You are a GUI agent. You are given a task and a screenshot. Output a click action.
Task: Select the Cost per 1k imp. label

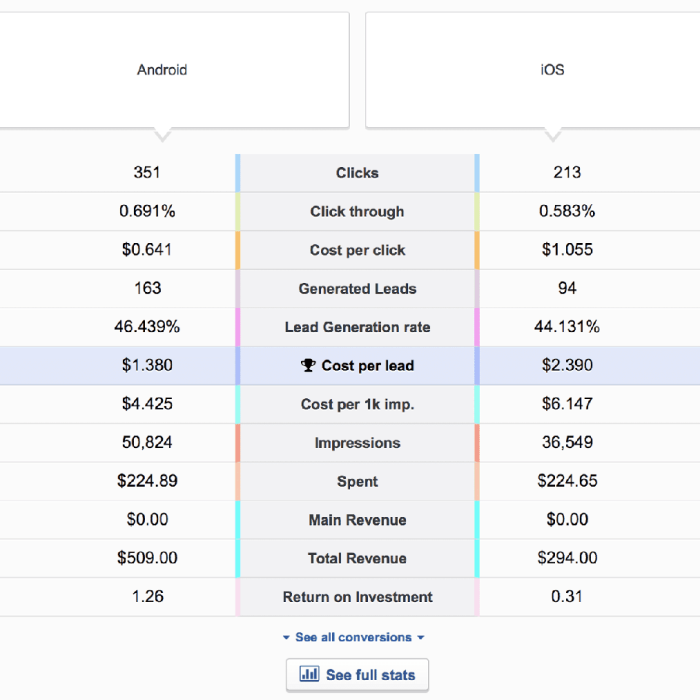tap(357, 404)
